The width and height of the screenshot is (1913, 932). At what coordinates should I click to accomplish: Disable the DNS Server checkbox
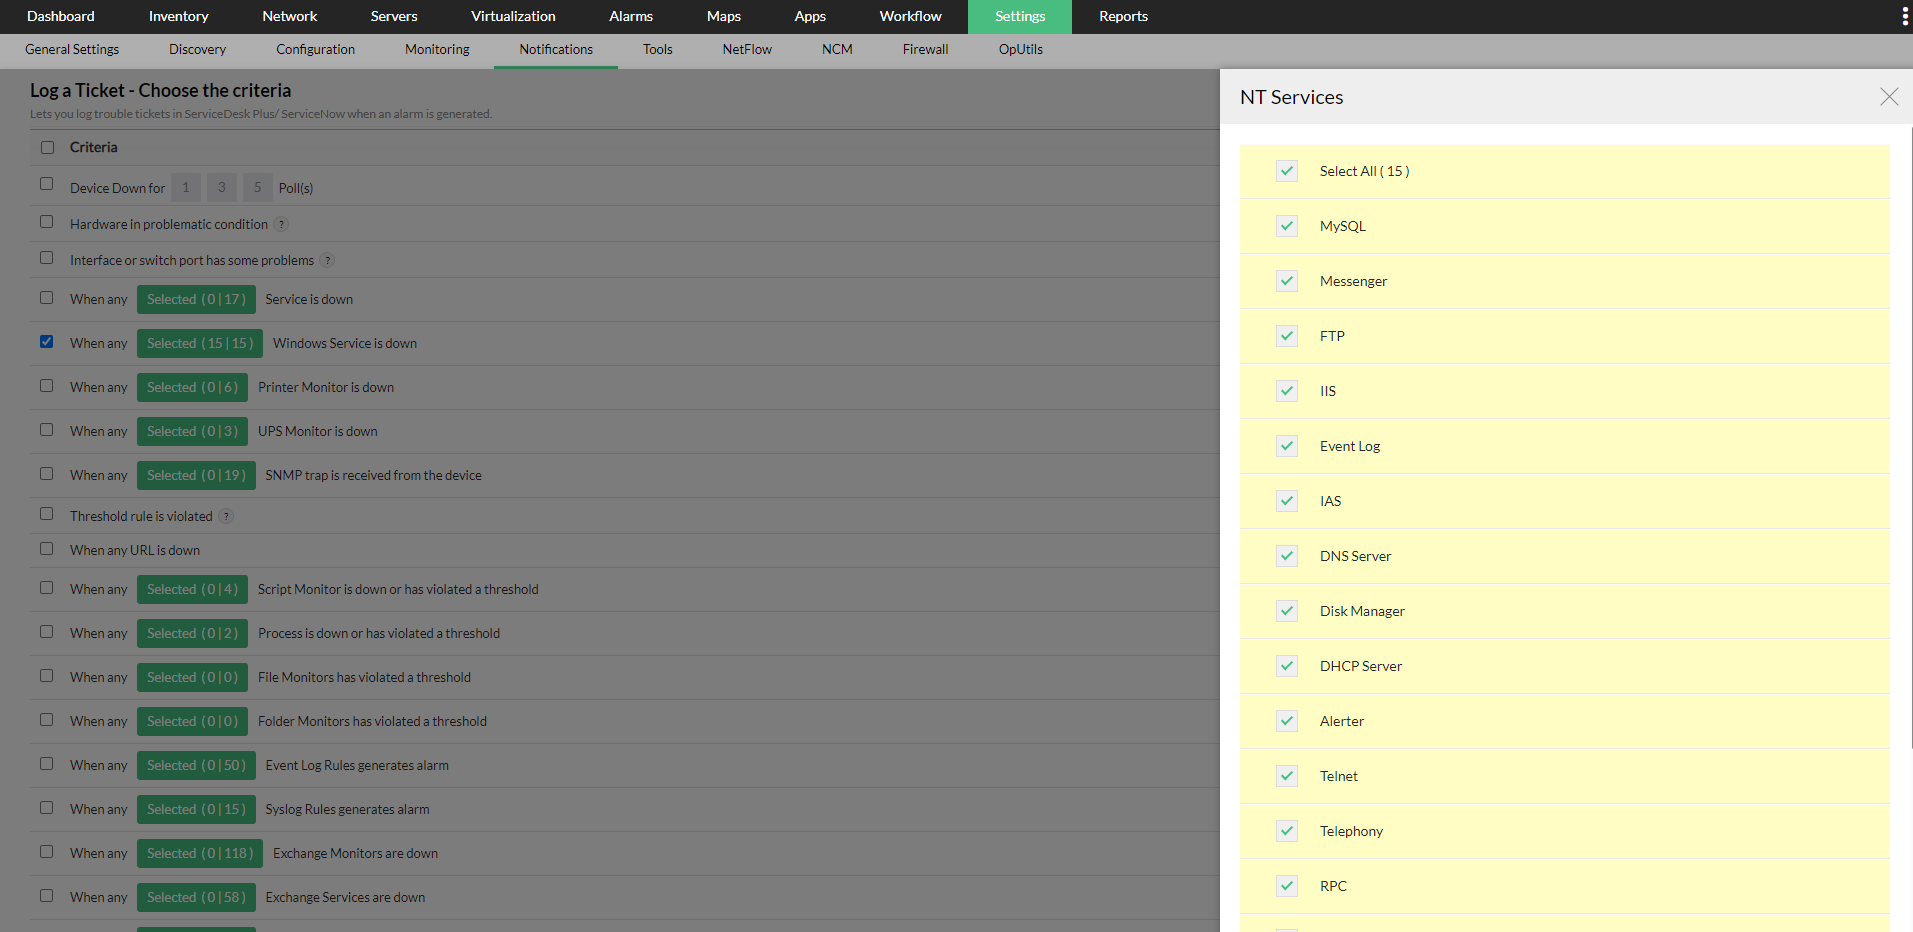(1286, 556)
